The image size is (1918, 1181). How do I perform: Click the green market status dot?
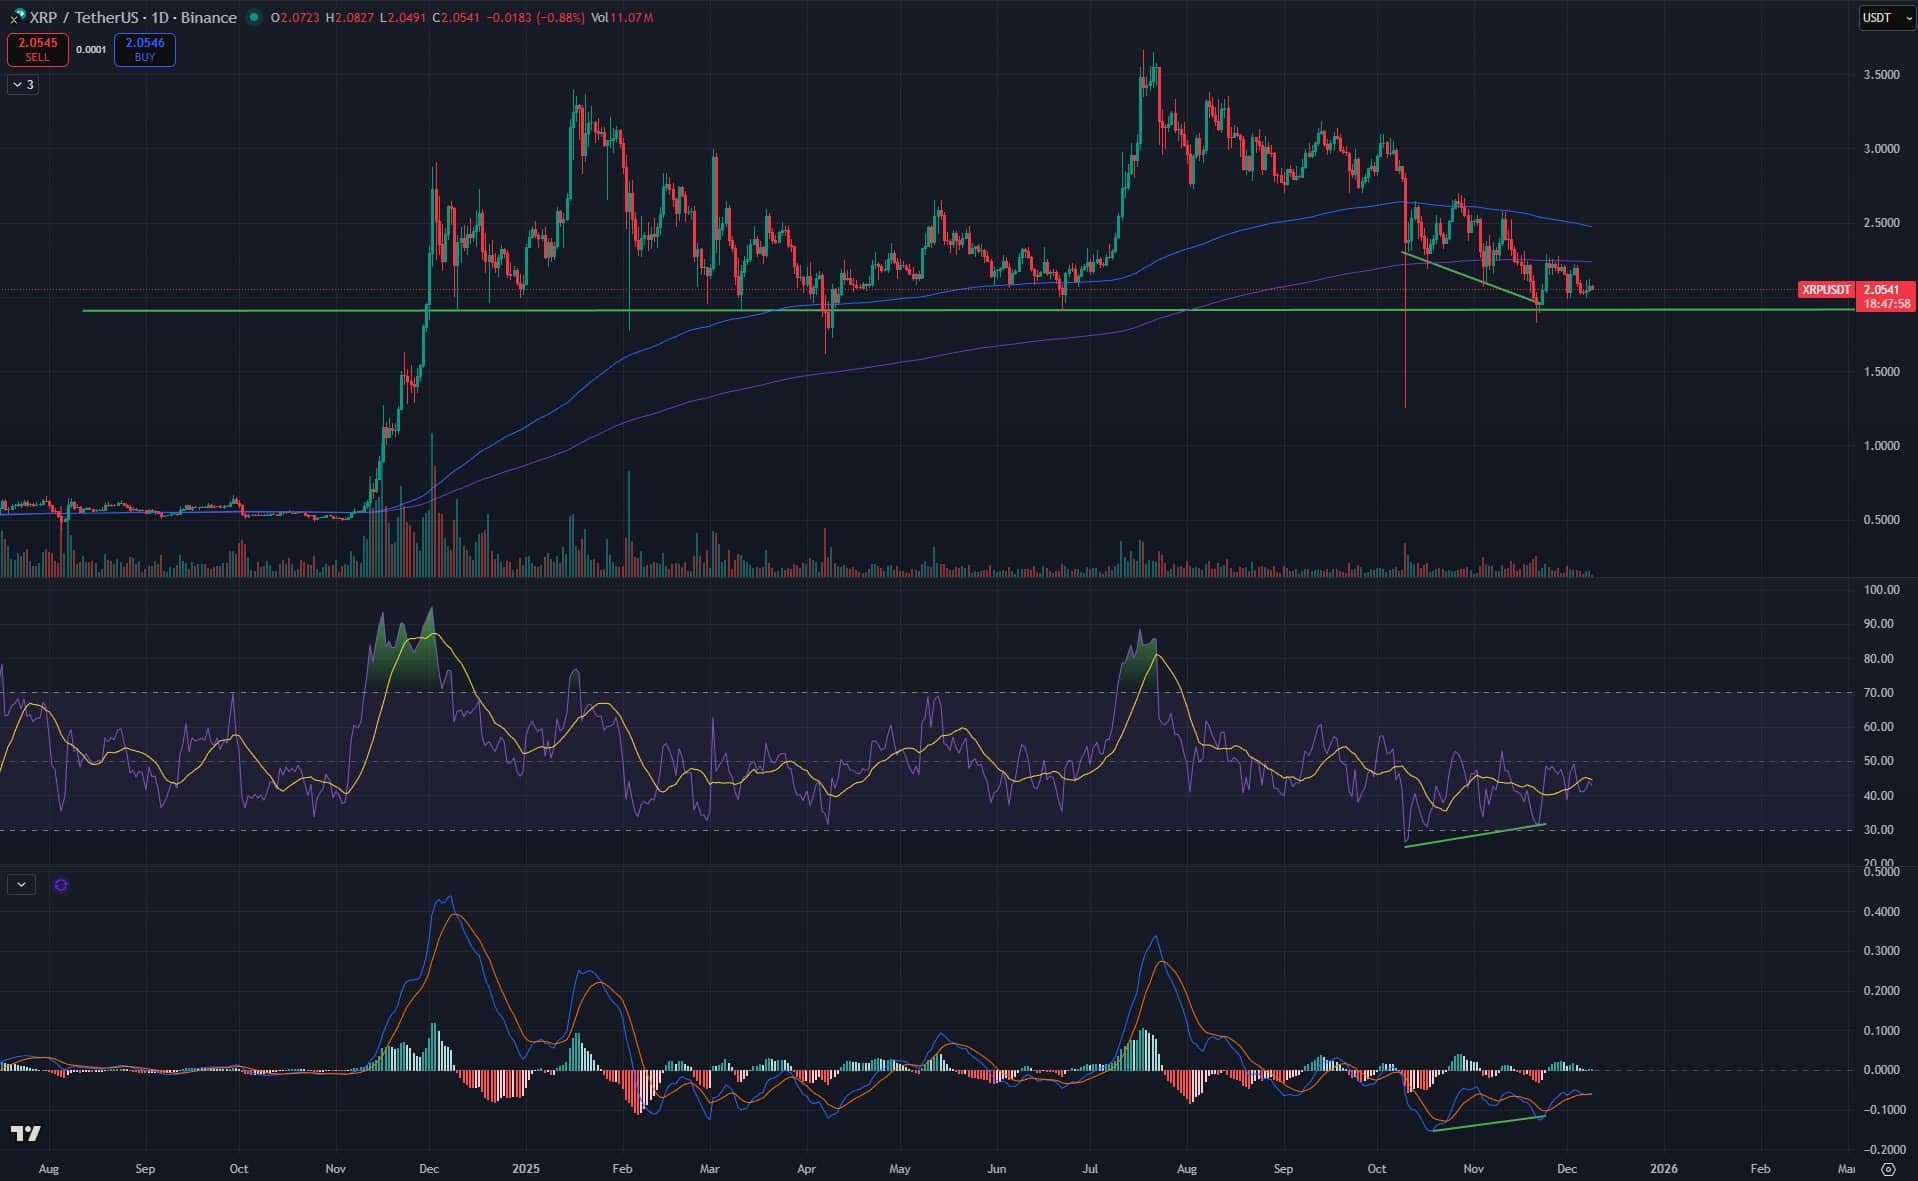point(254,17)
